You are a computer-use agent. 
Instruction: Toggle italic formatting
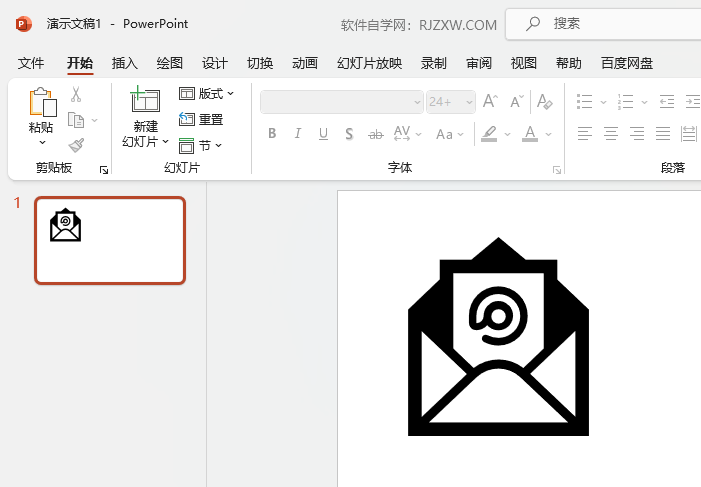(297, 133)
